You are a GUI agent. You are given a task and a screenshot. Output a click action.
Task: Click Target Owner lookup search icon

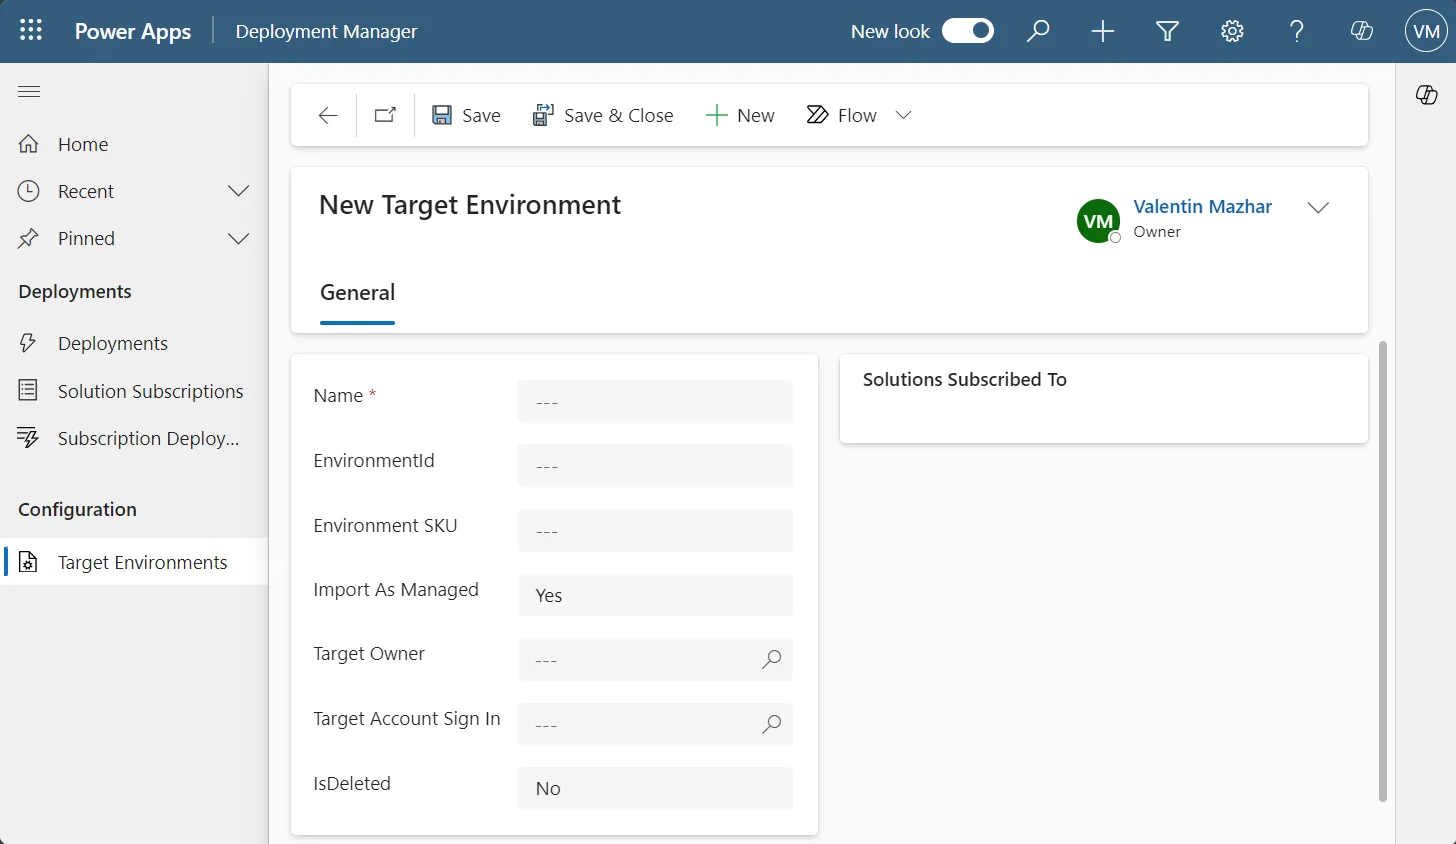[771, 660]
